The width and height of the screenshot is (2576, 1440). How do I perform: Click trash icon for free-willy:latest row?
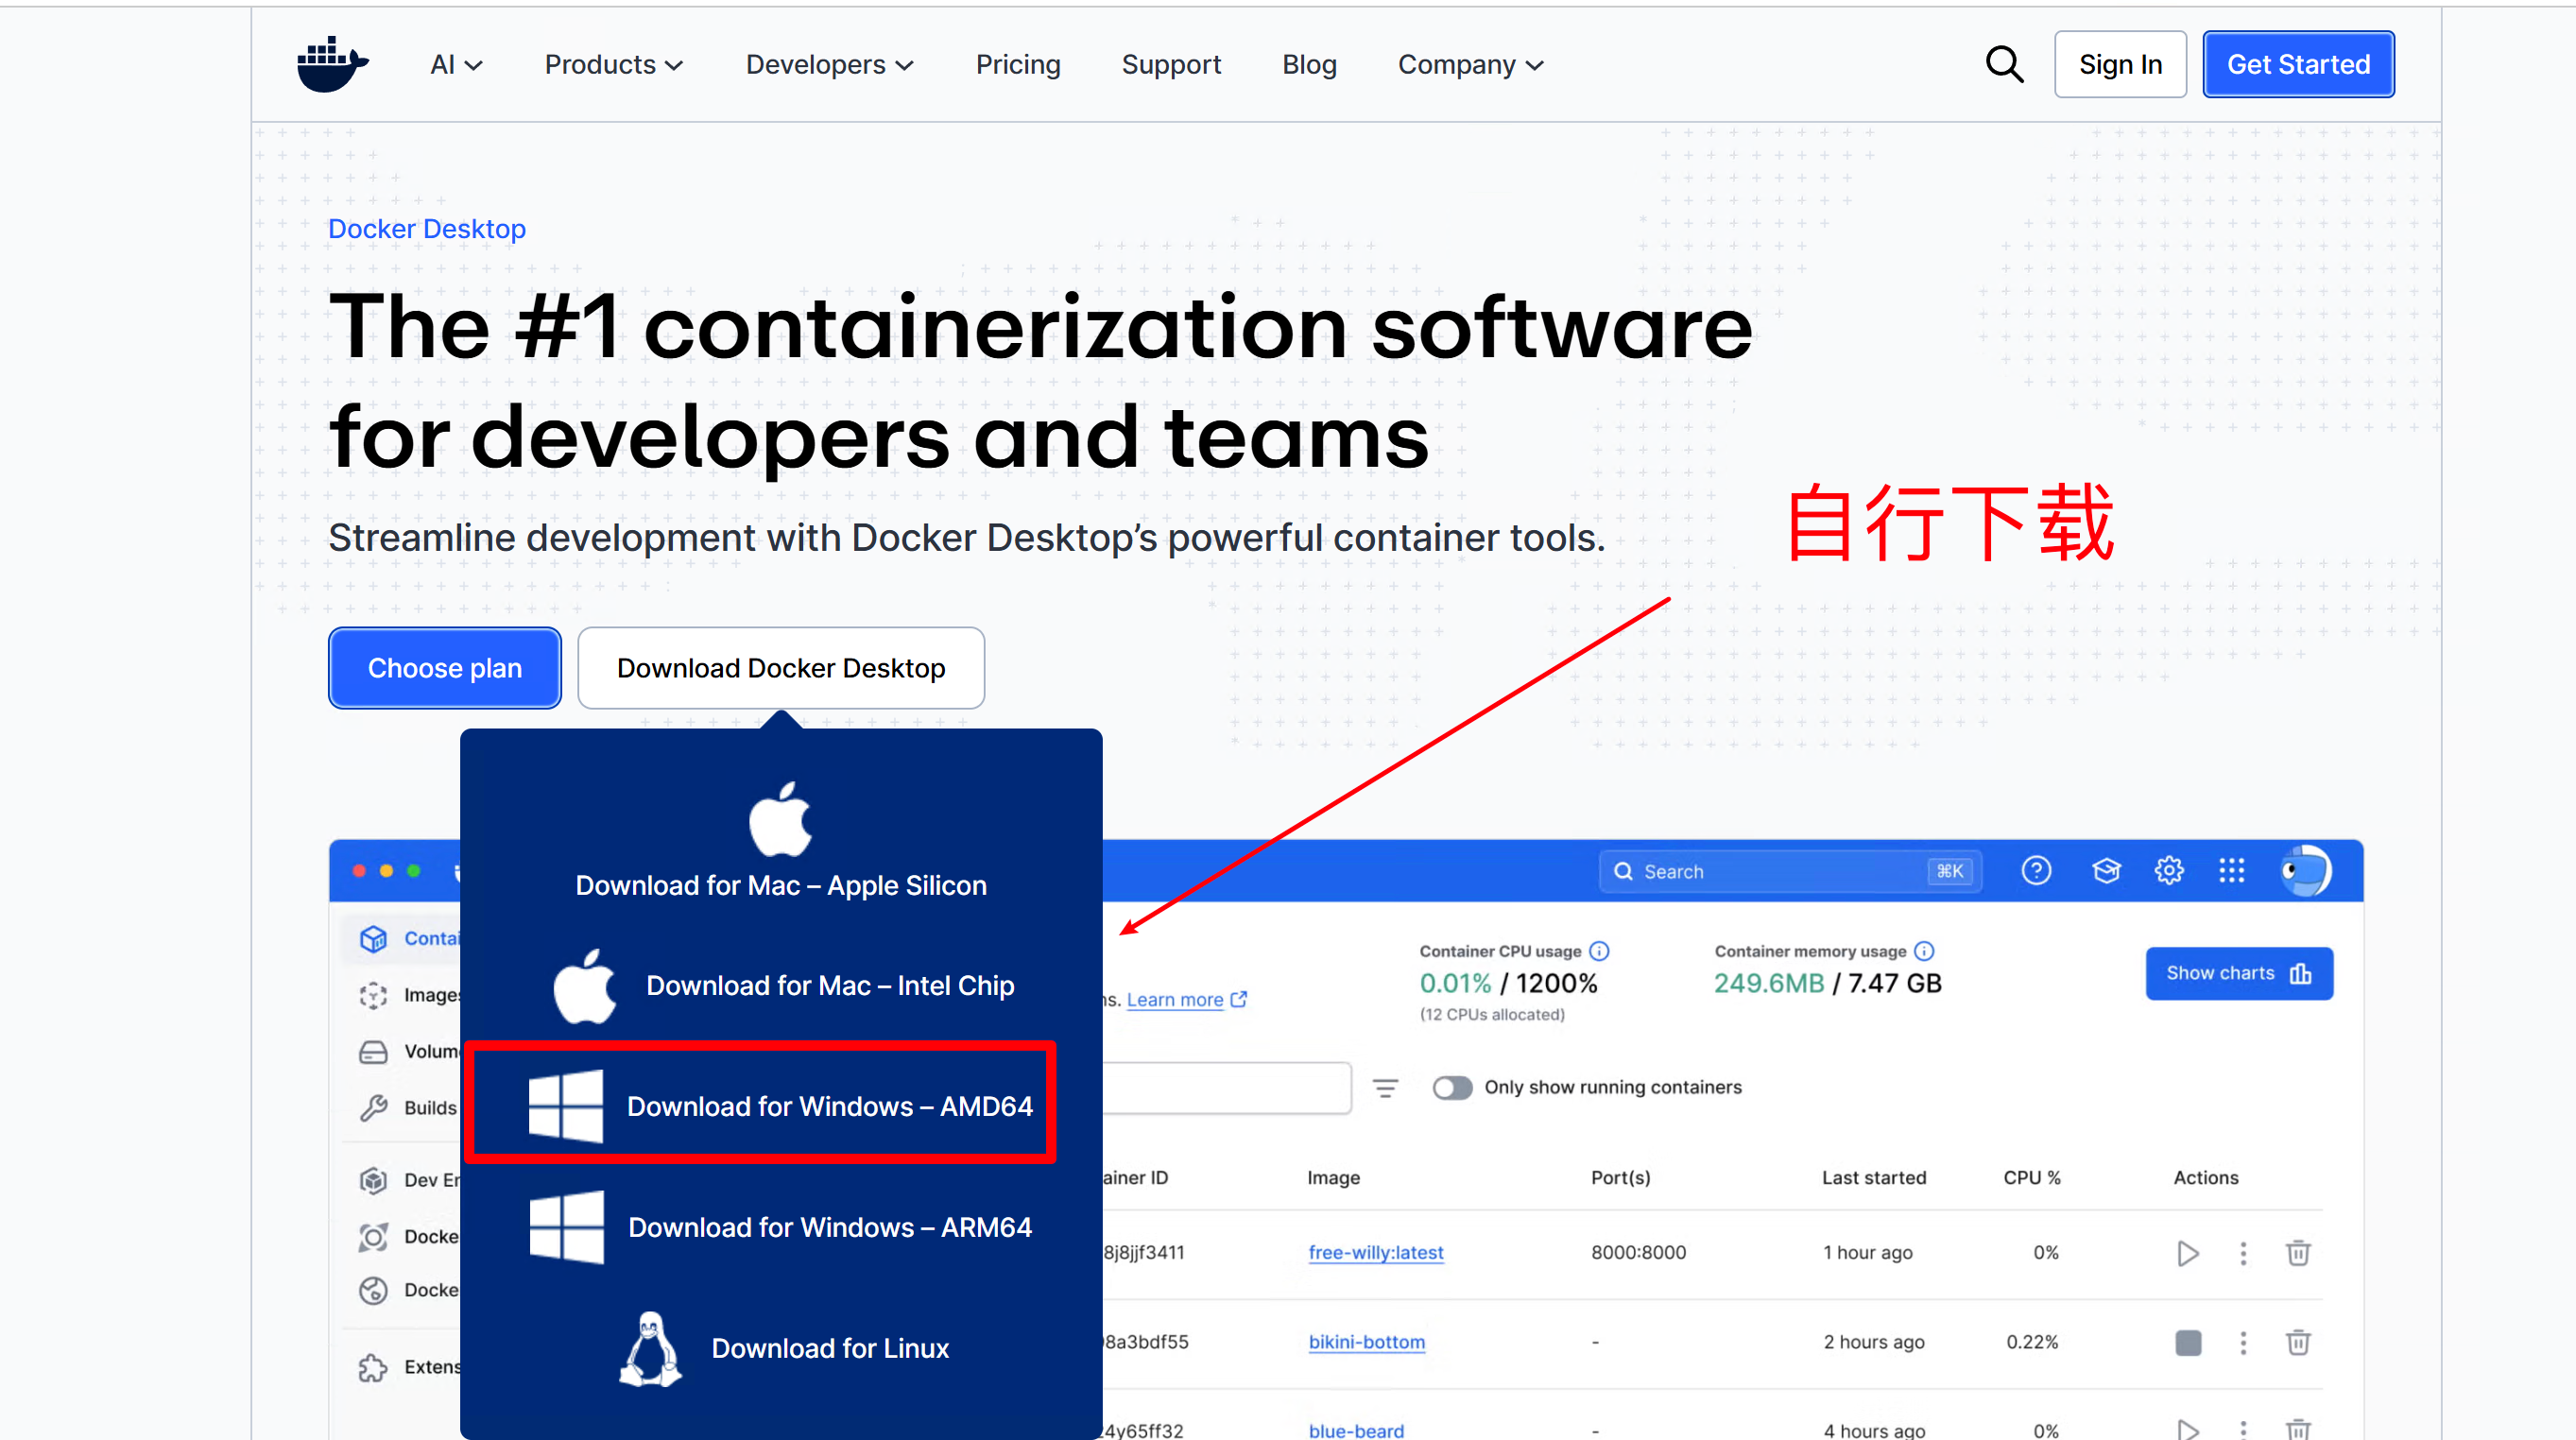tap(2297, 1253)
